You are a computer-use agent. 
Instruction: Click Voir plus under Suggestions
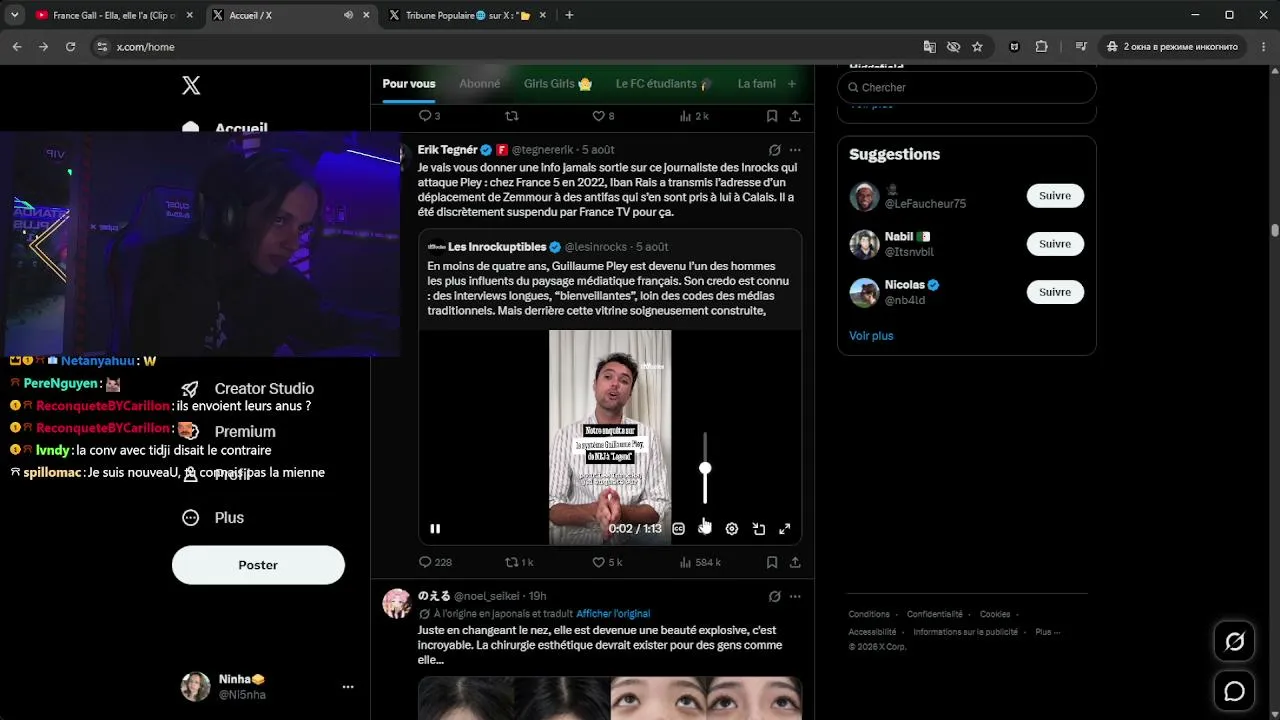[x=871, y=336]
